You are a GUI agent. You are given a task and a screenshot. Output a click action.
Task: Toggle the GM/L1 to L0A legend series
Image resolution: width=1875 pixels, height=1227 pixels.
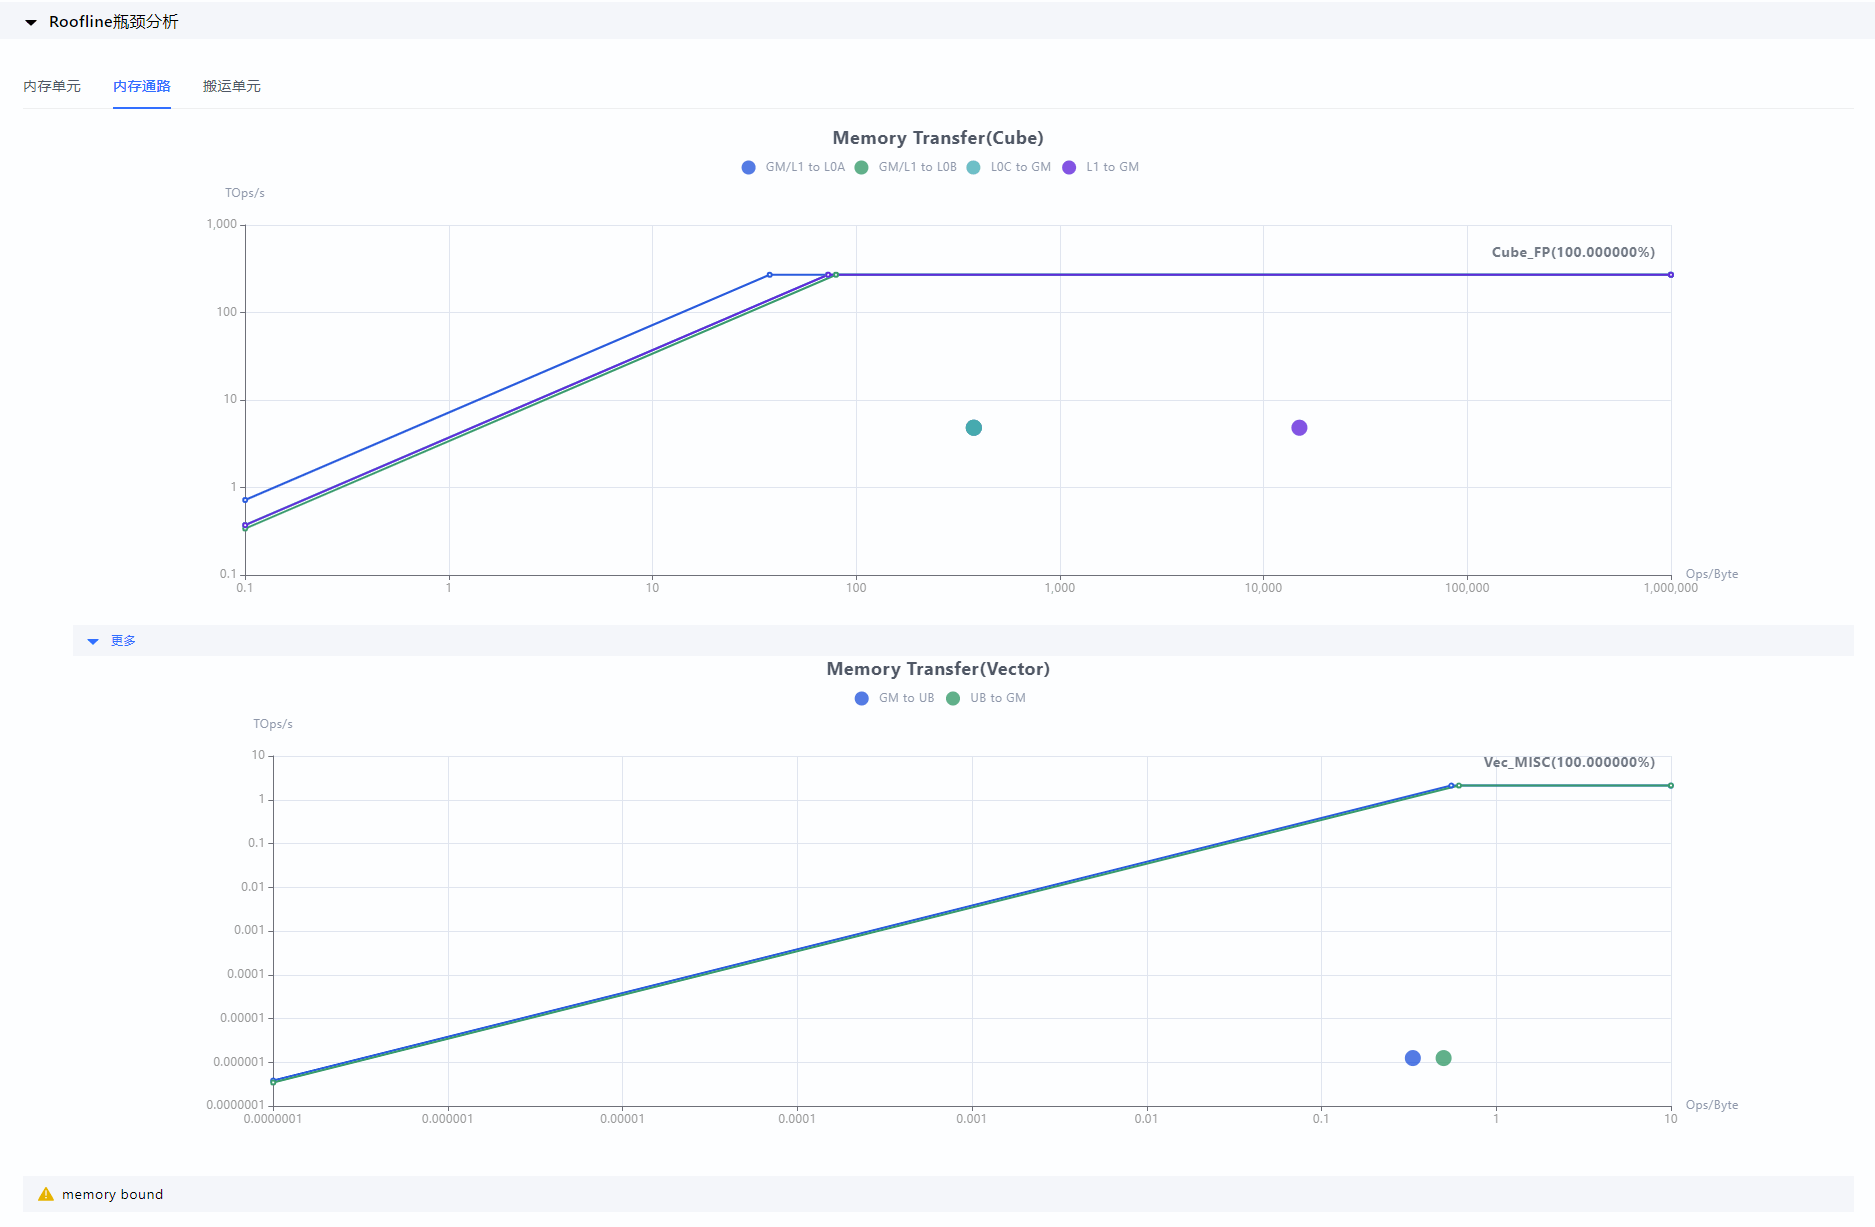tap(793, 167)
